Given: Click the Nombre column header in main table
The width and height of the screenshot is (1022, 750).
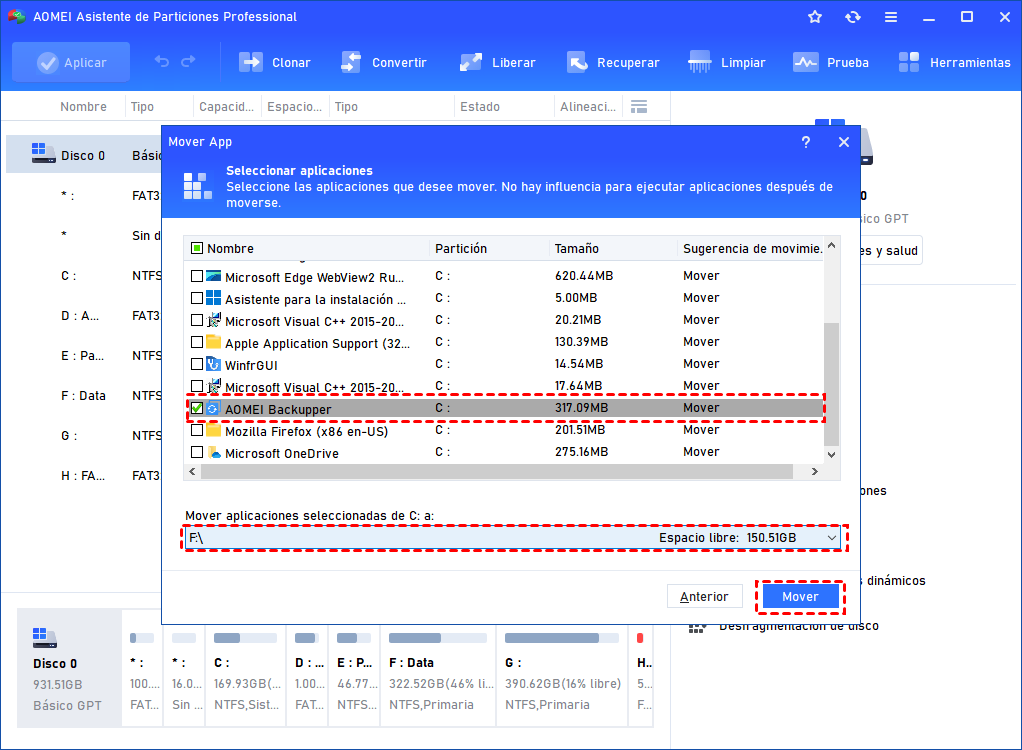Looking at the screenshot, I should pos(83,106).
